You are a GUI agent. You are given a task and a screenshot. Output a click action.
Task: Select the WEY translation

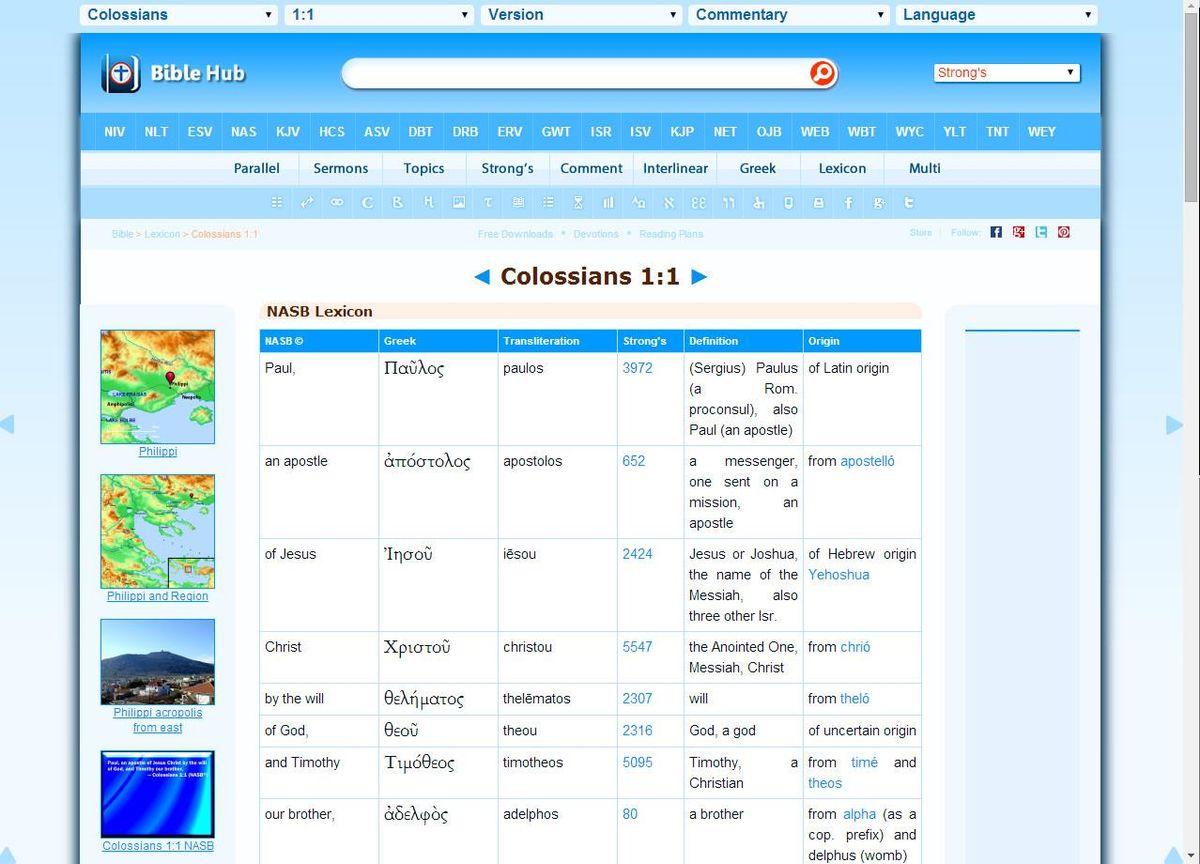[x=1042, y=131]
